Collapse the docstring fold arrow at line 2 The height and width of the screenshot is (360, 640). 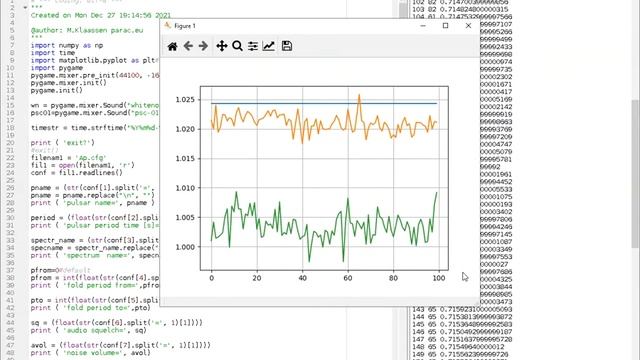click(25, 8)
